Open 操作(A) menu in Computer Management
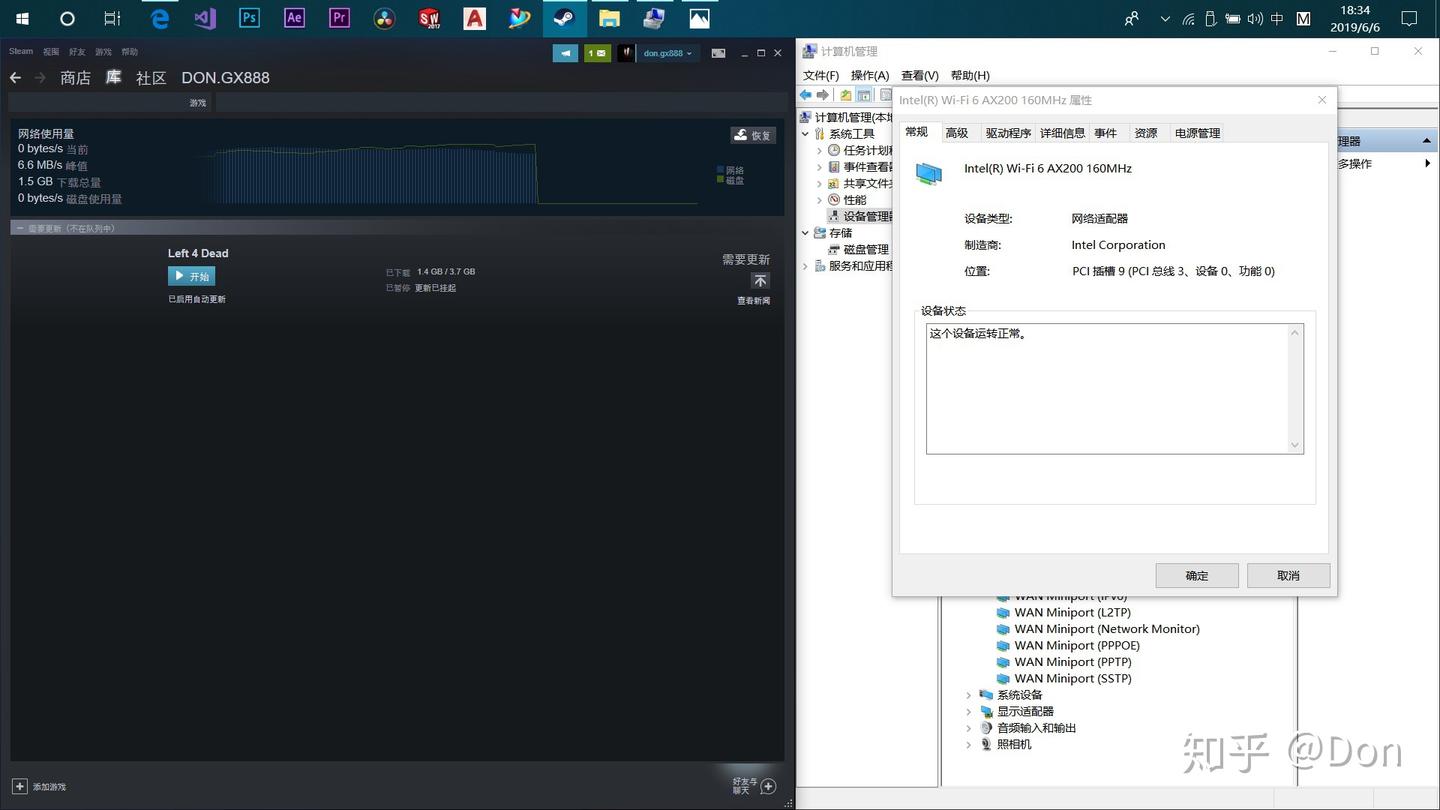This screenshot has width=1440, height=810. point(870,75)
